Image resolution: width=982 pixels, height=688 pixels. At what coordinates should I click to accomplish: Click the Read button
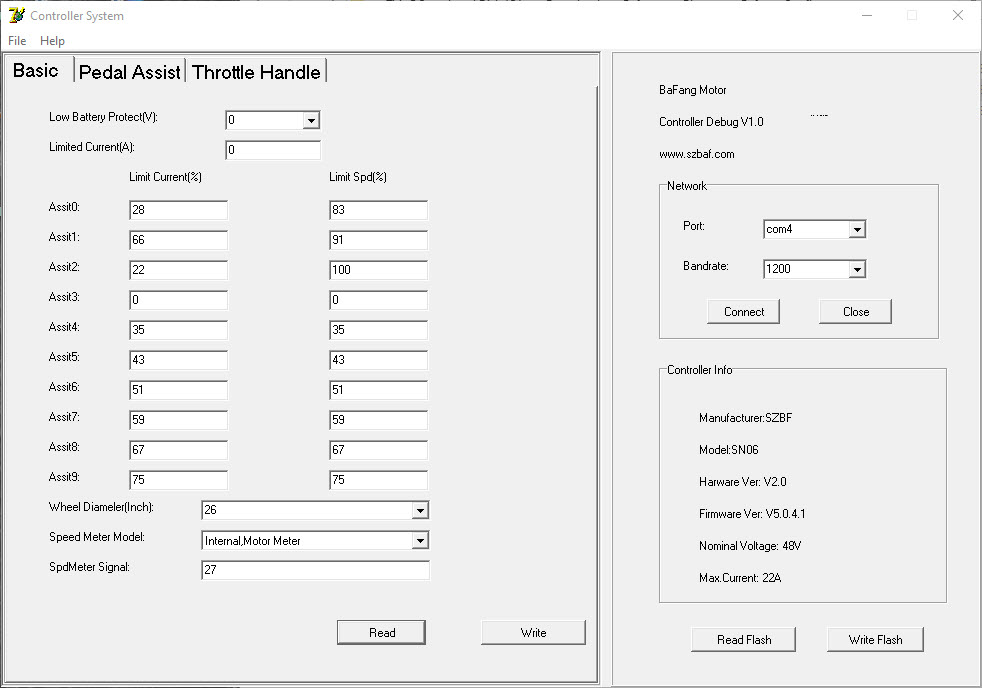point(381,632)
